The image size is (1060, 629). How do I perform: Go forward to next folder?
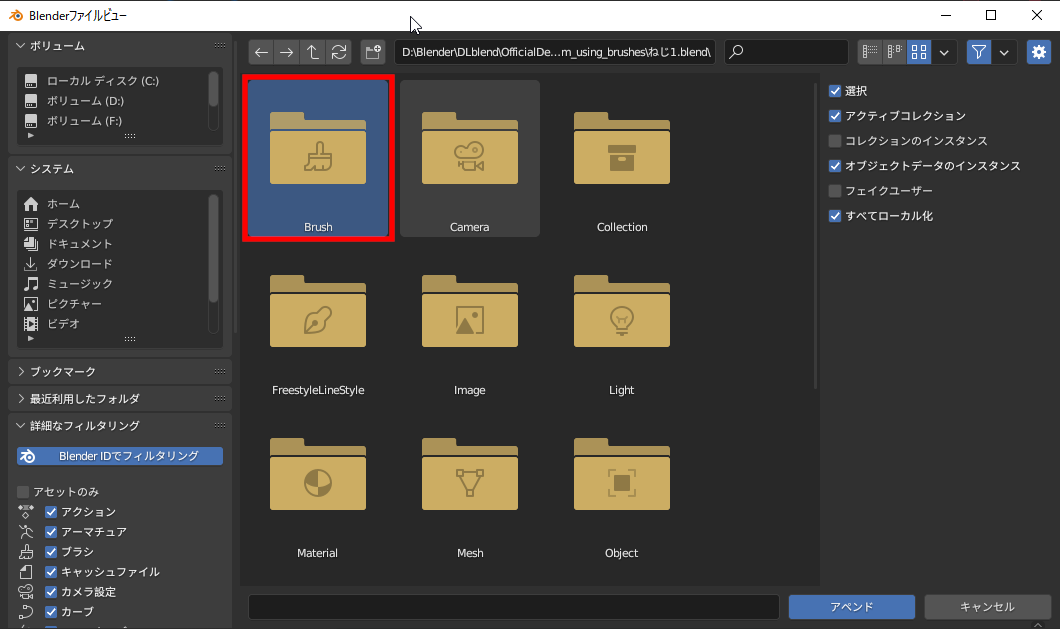pyautogui.click(x=287, y=52)
